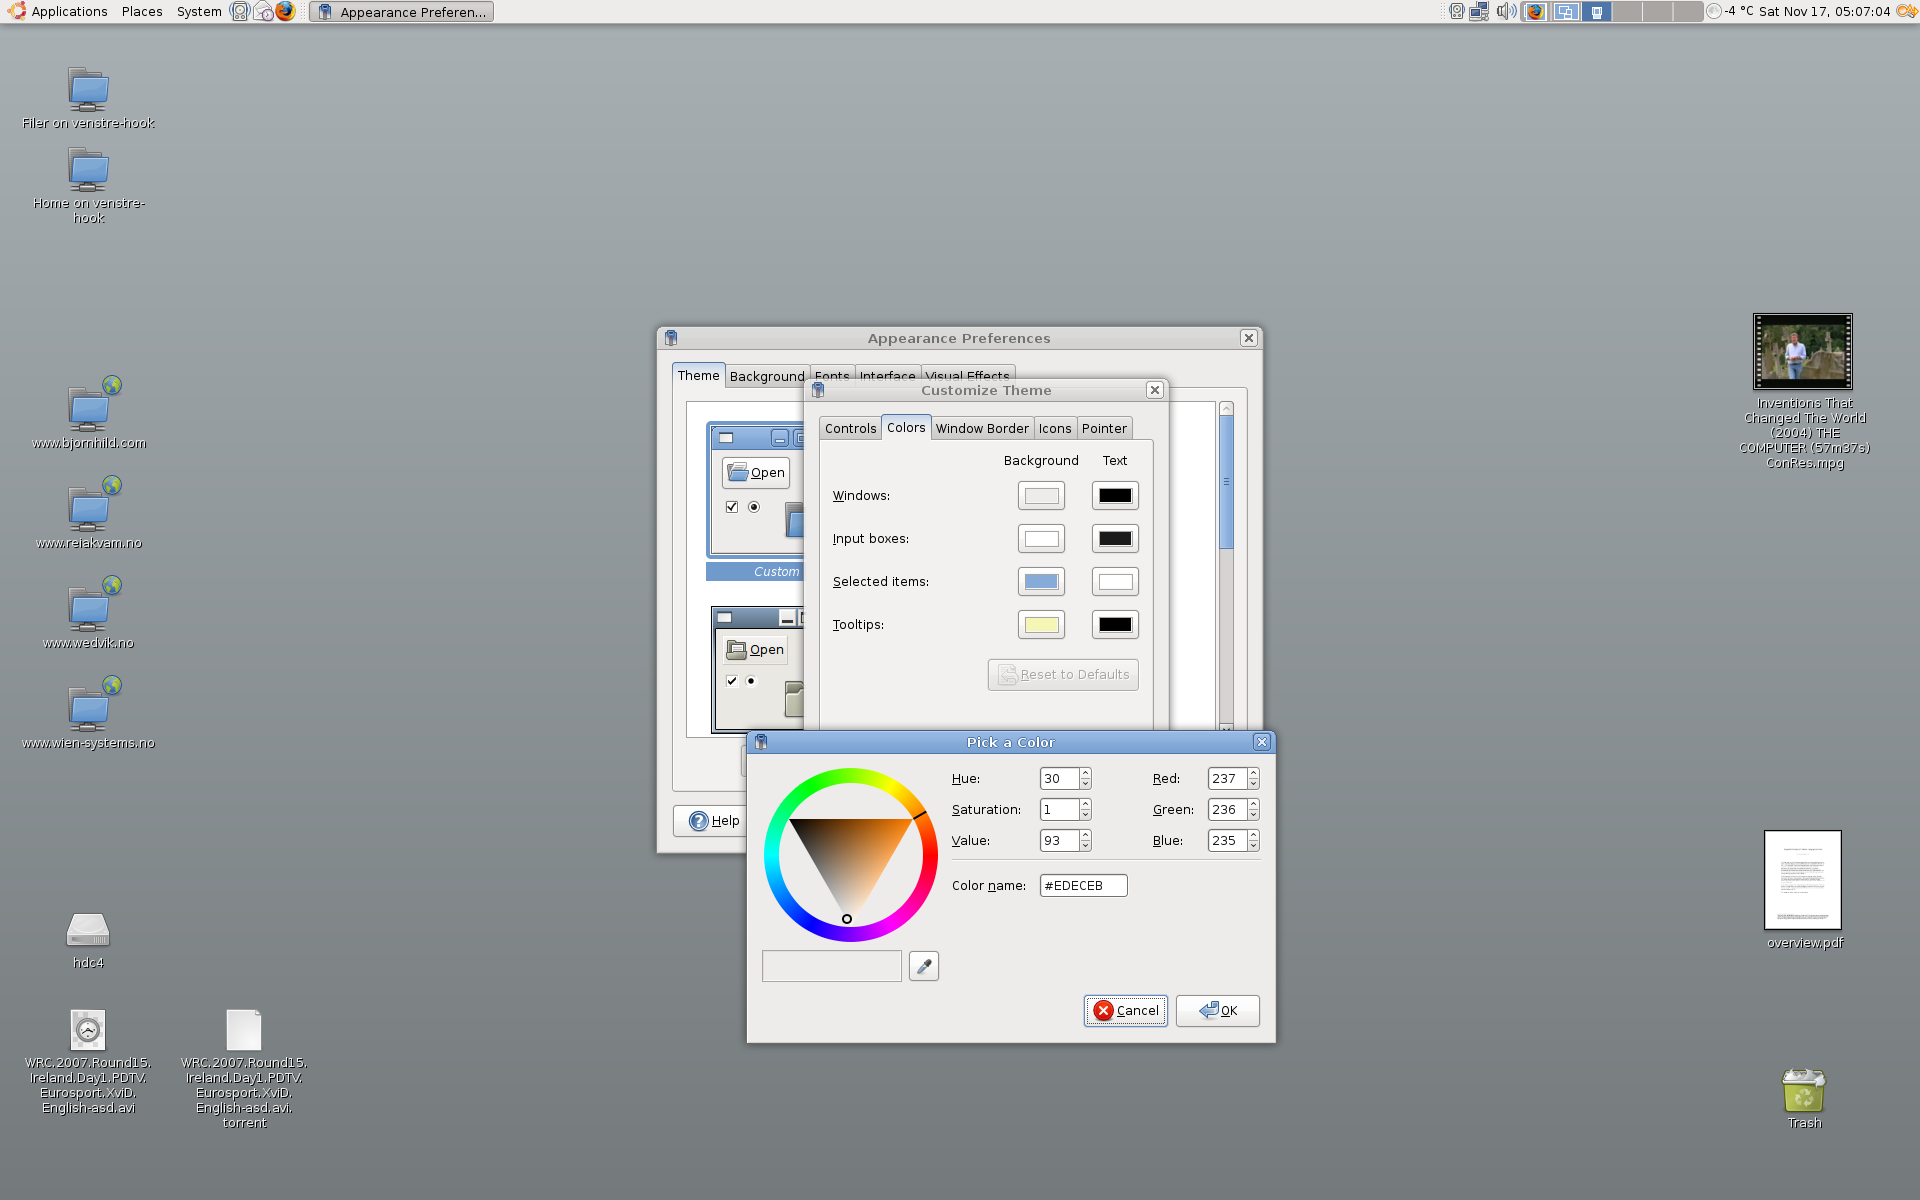Click the volume speaker icon in panel
The width and height of the screenshot is (1920, 1200).
(x=1505, y=11)
